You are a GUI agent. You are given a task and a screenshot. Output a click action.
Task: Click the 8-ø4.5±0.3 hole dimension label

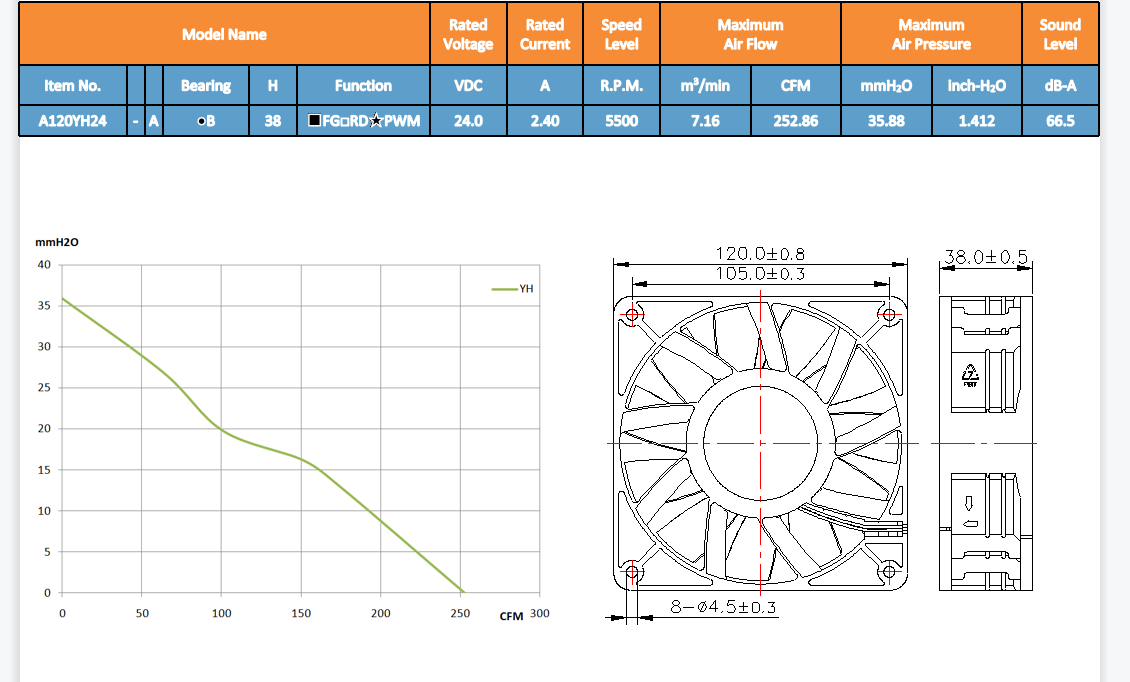723,606
